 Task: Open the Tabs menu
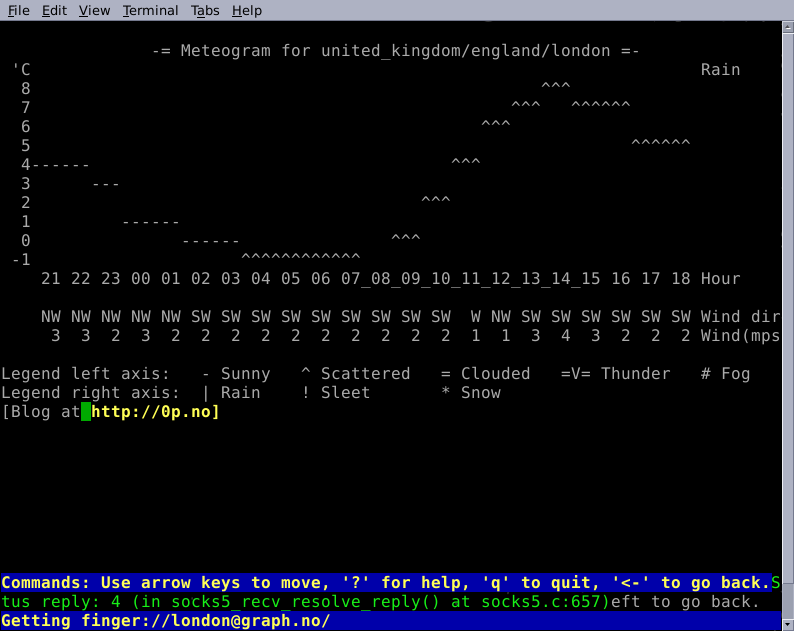click(205, 10)
